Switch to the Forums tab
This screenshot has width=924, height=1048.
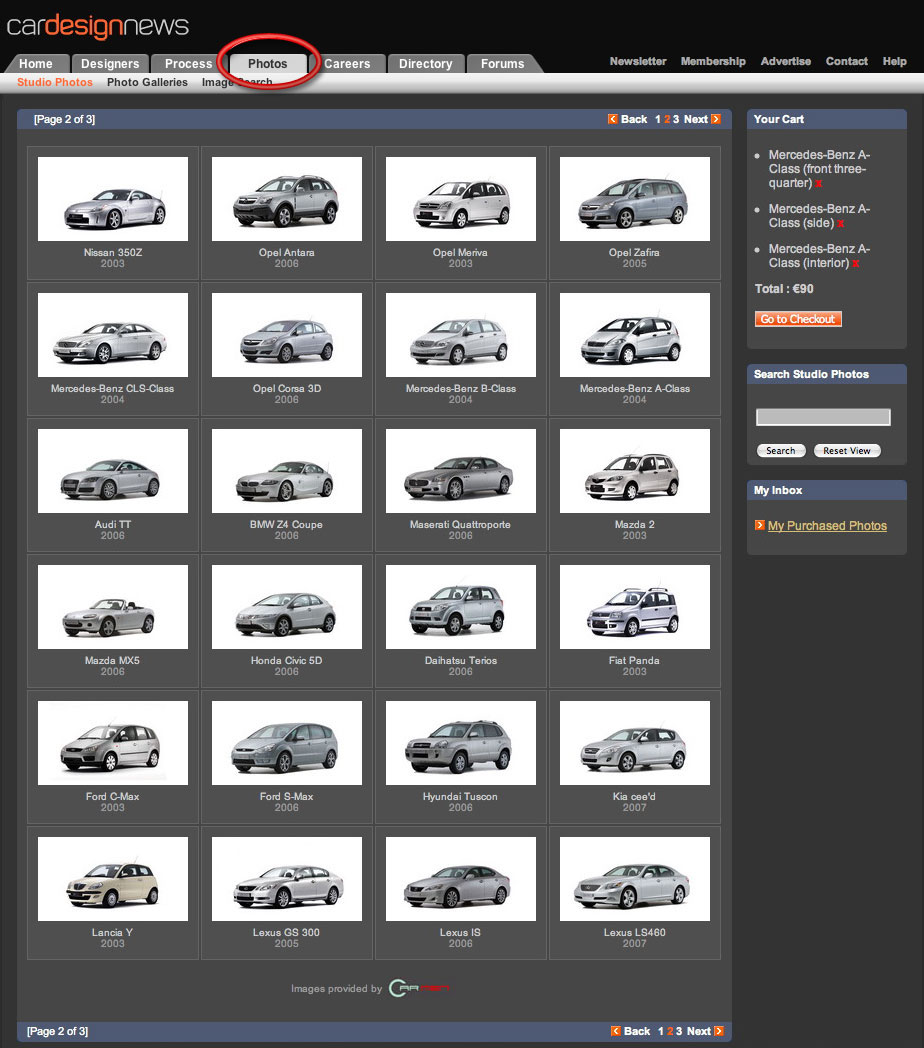(x=502, y=64)
